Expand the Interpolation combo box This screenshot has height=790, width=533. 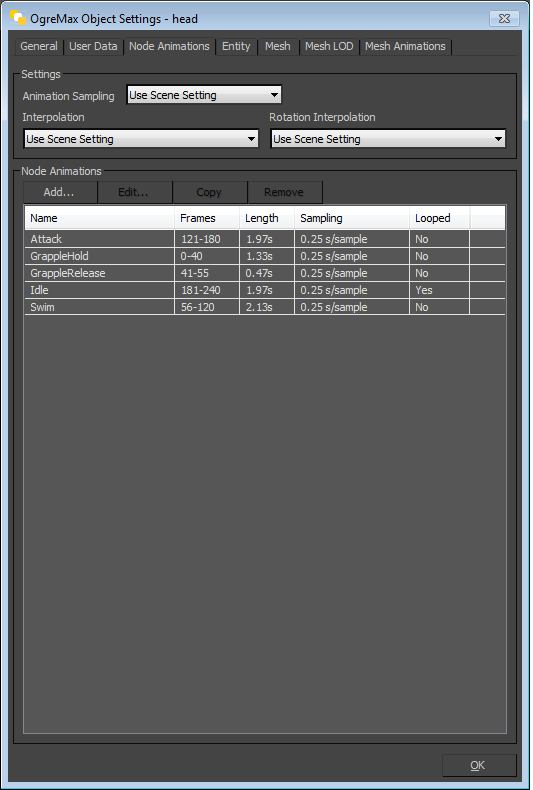(141, 139)
